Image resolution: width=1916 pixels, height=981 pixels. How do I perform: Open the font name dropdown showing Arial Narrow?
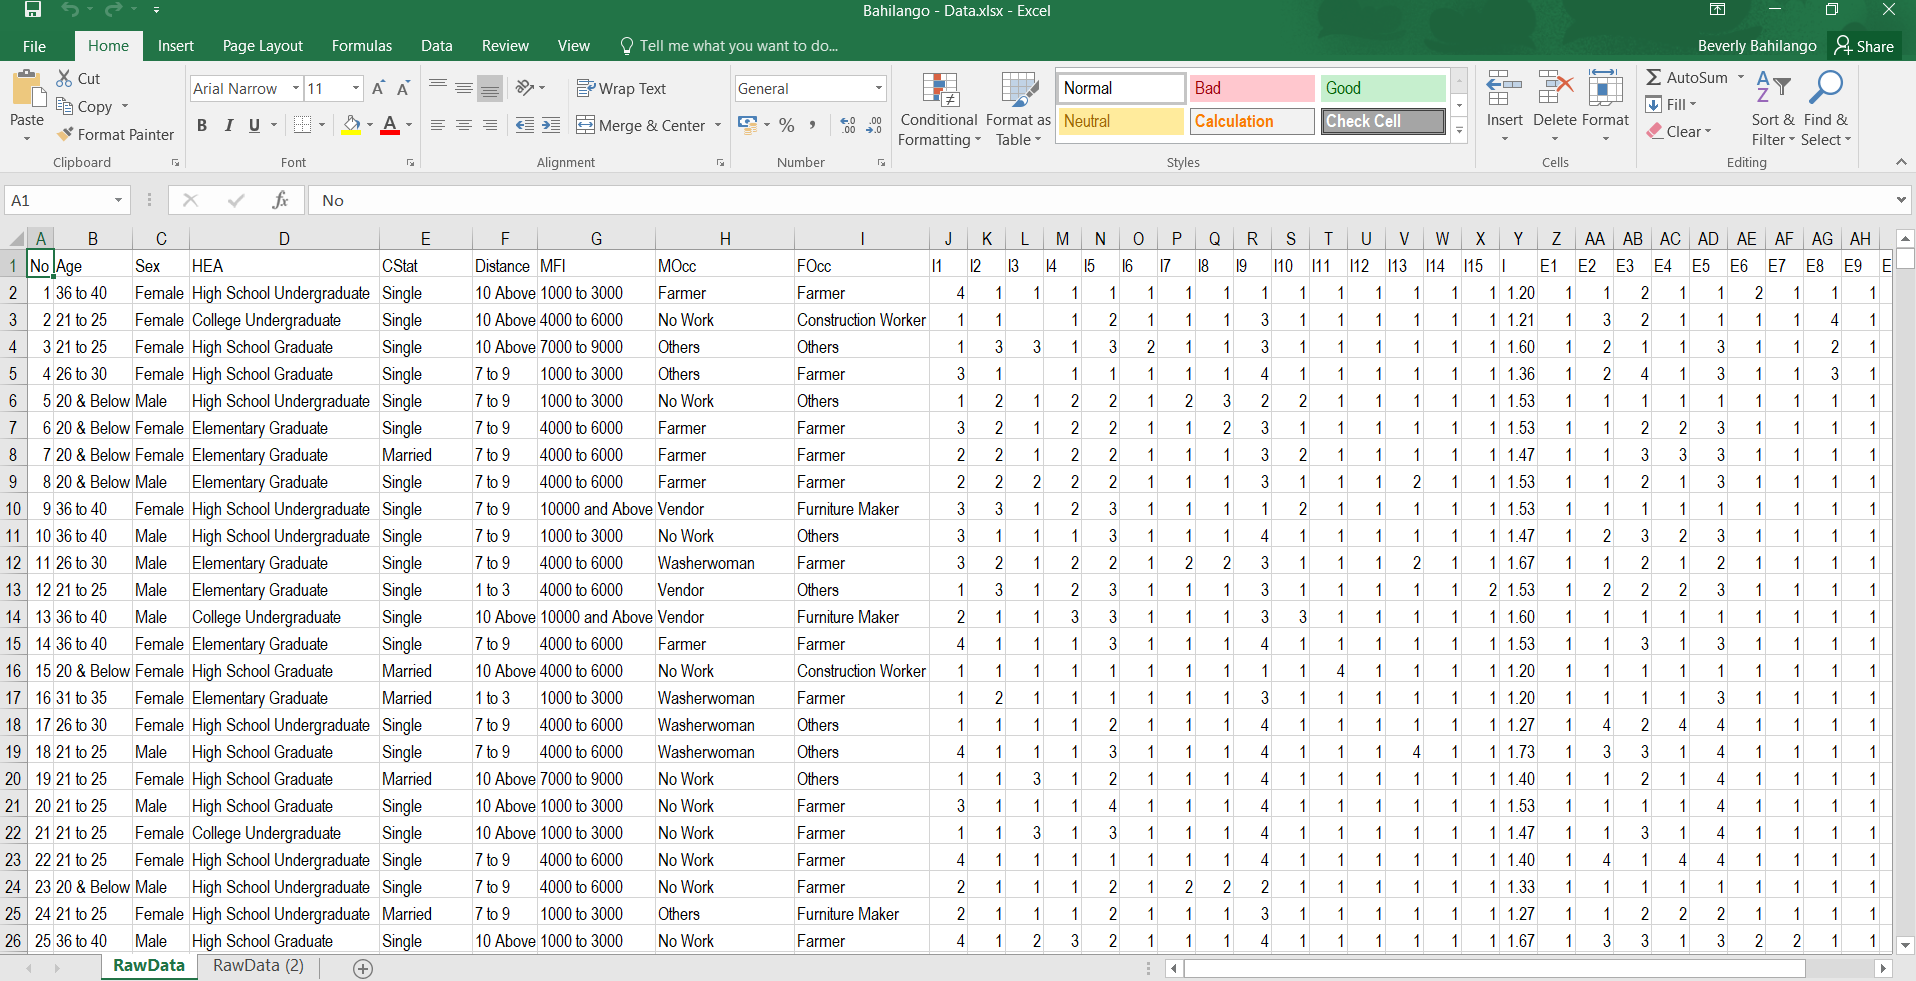(296, 88)
